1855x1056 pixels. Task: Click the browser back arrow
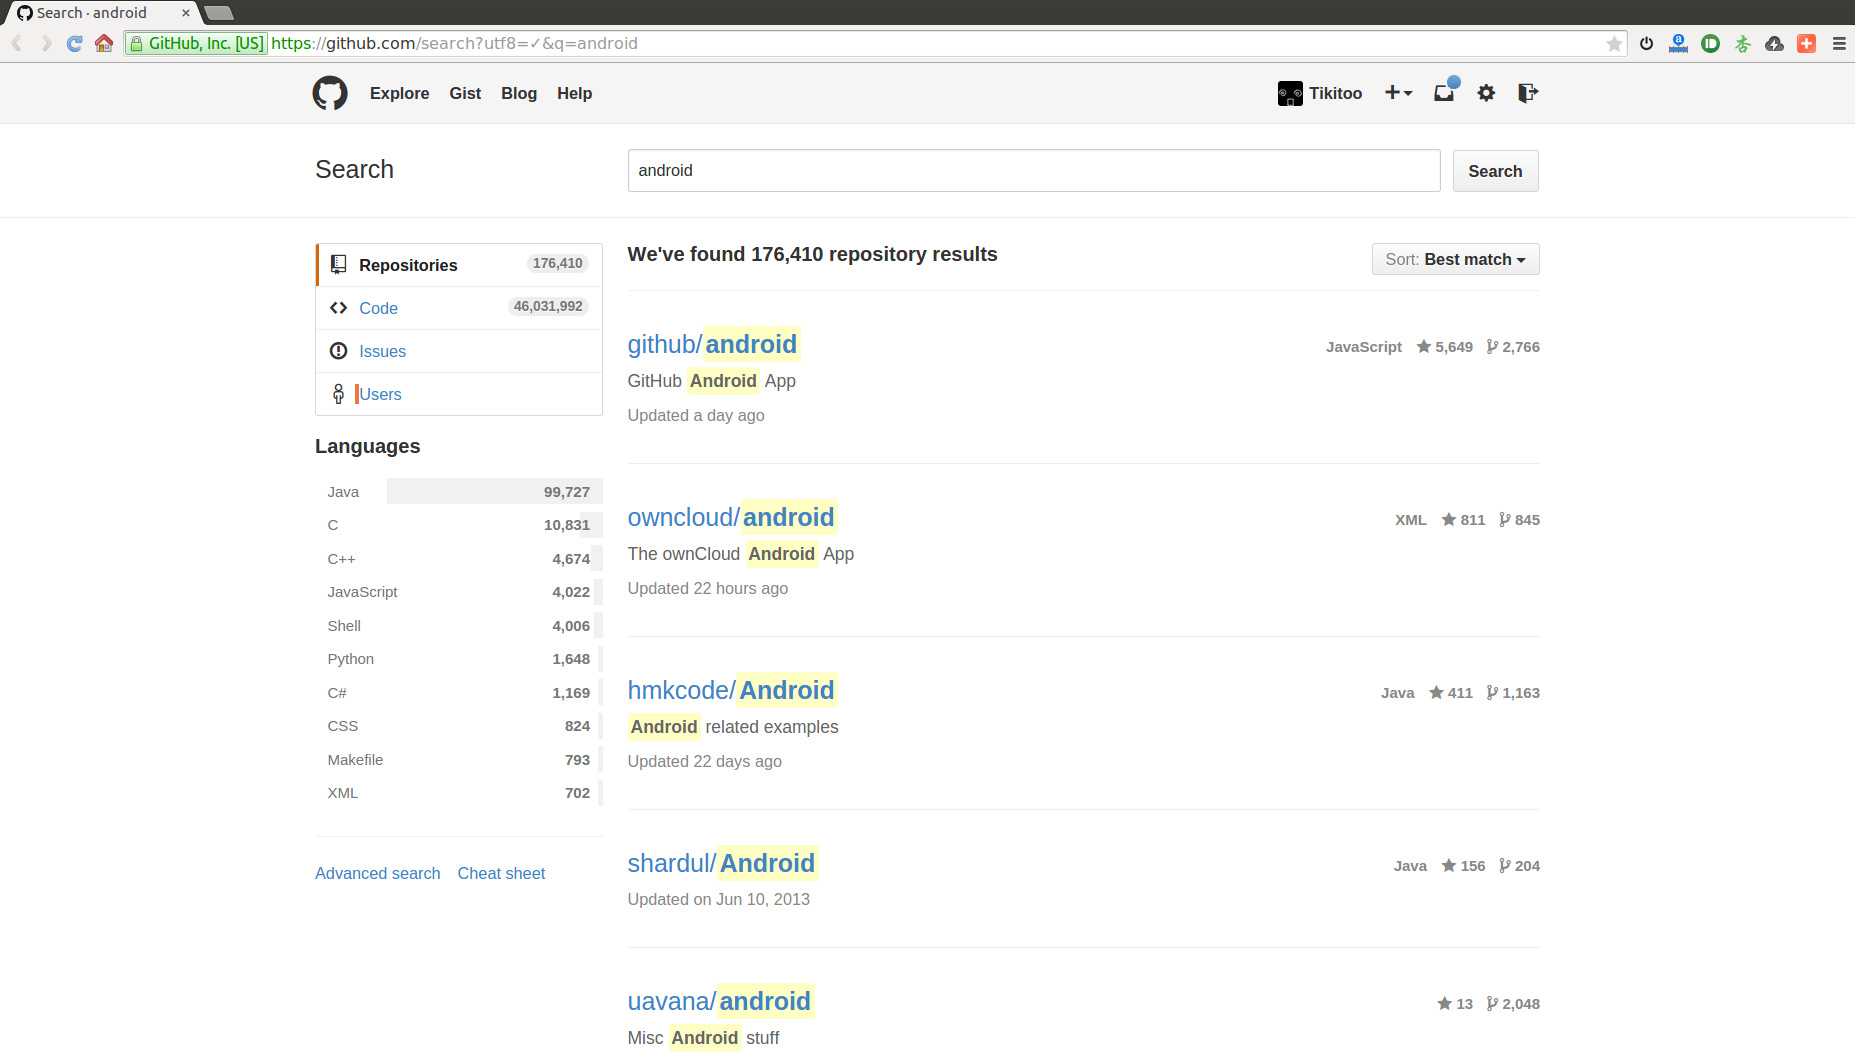pos(17,43)
